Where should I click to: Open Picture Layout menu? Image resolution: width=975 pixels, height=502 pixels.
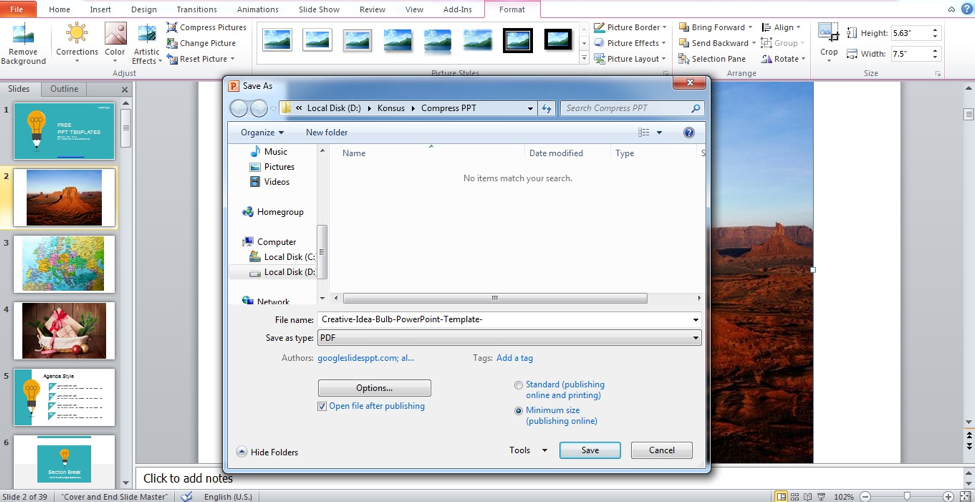630,58
